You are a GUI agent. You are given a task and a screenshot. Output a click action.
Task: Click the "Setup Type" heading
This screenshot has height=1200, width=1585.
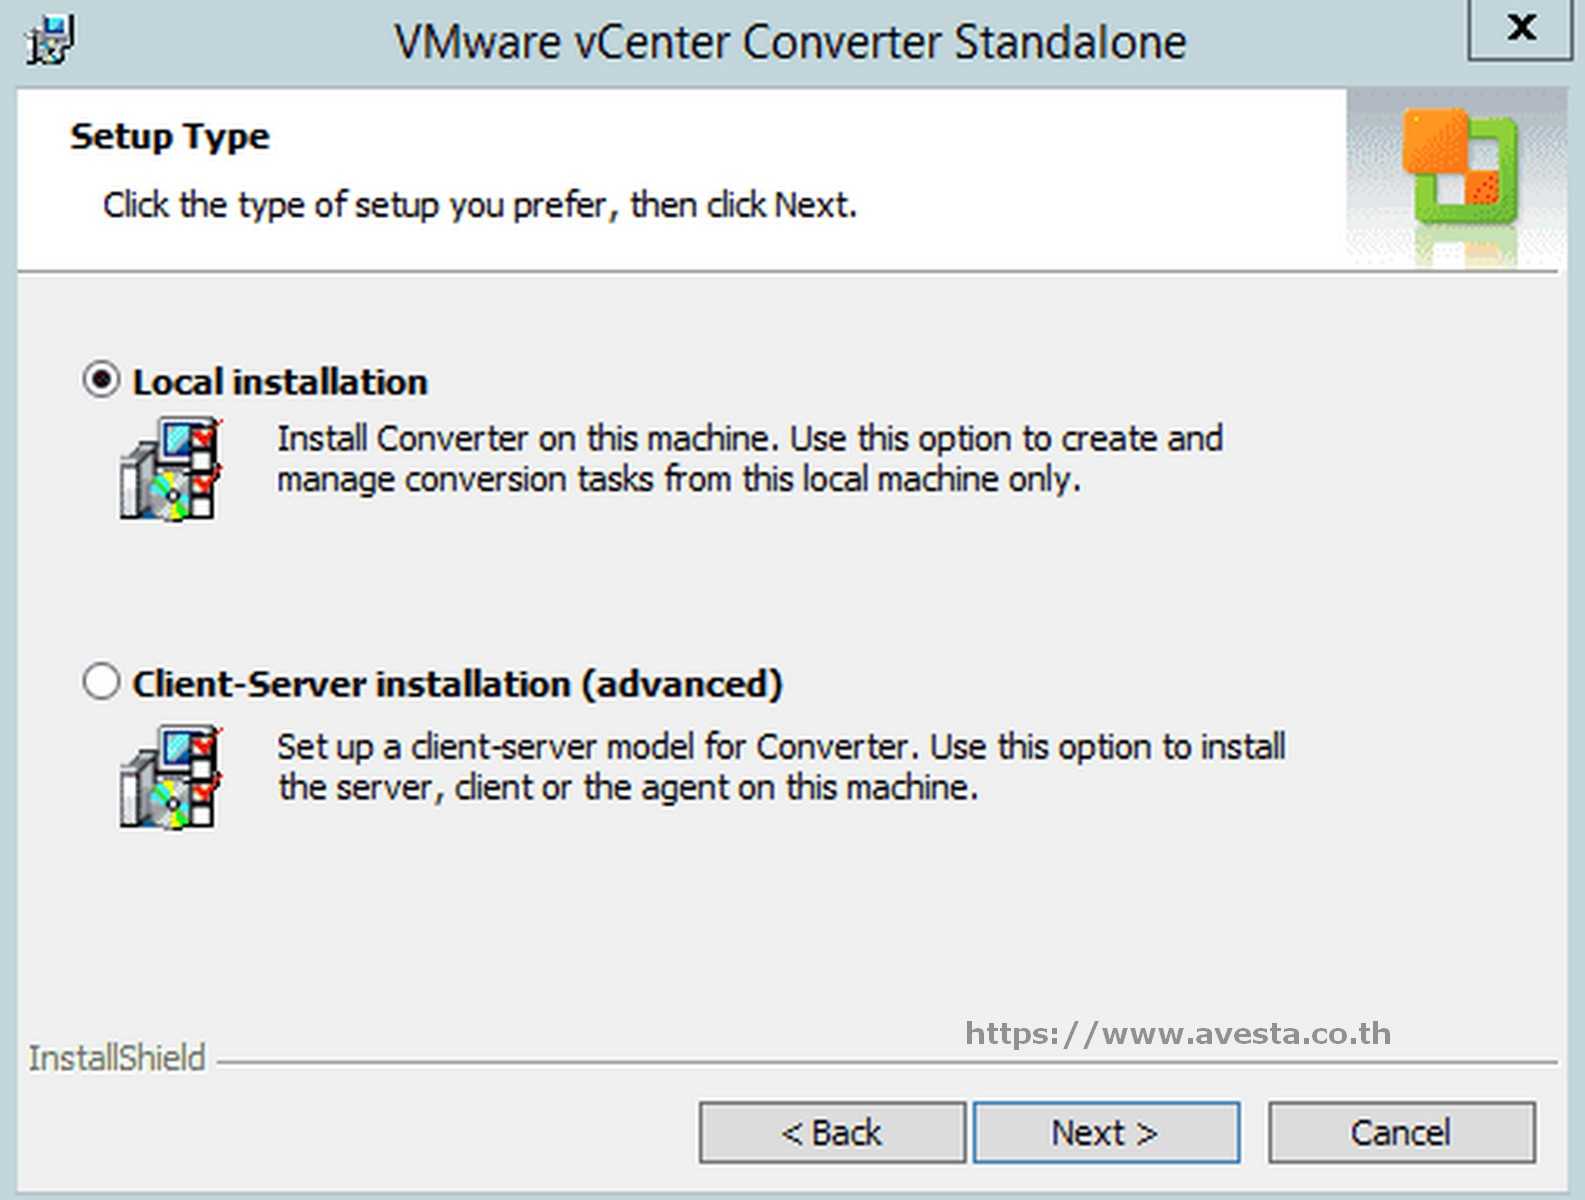point(170,136)
